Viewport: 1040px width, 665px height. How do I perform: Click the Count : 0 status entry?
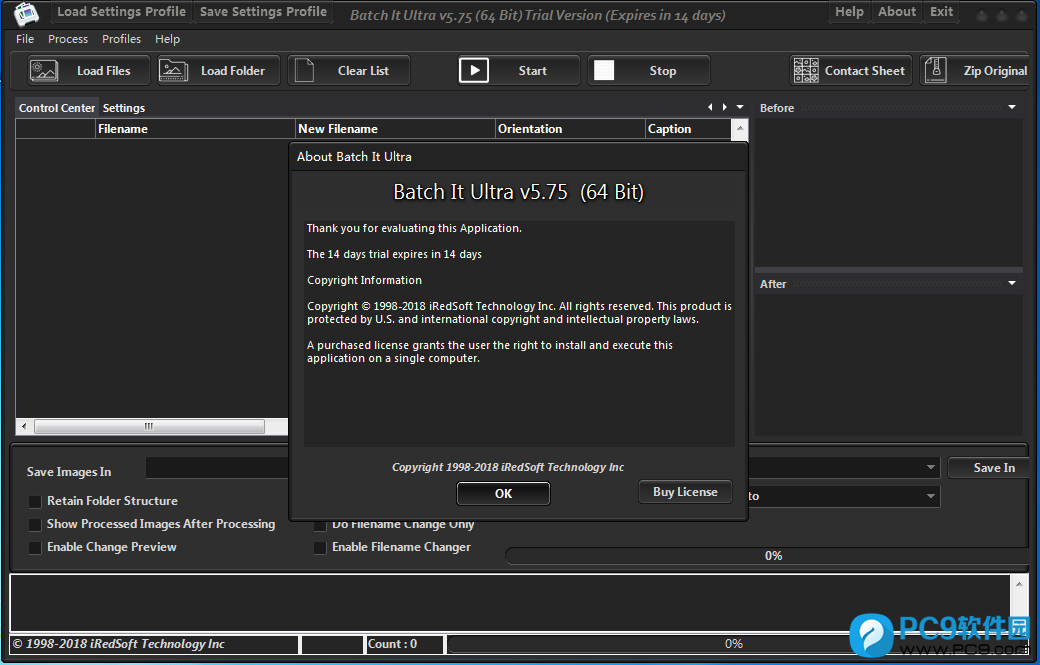(405, 644)
